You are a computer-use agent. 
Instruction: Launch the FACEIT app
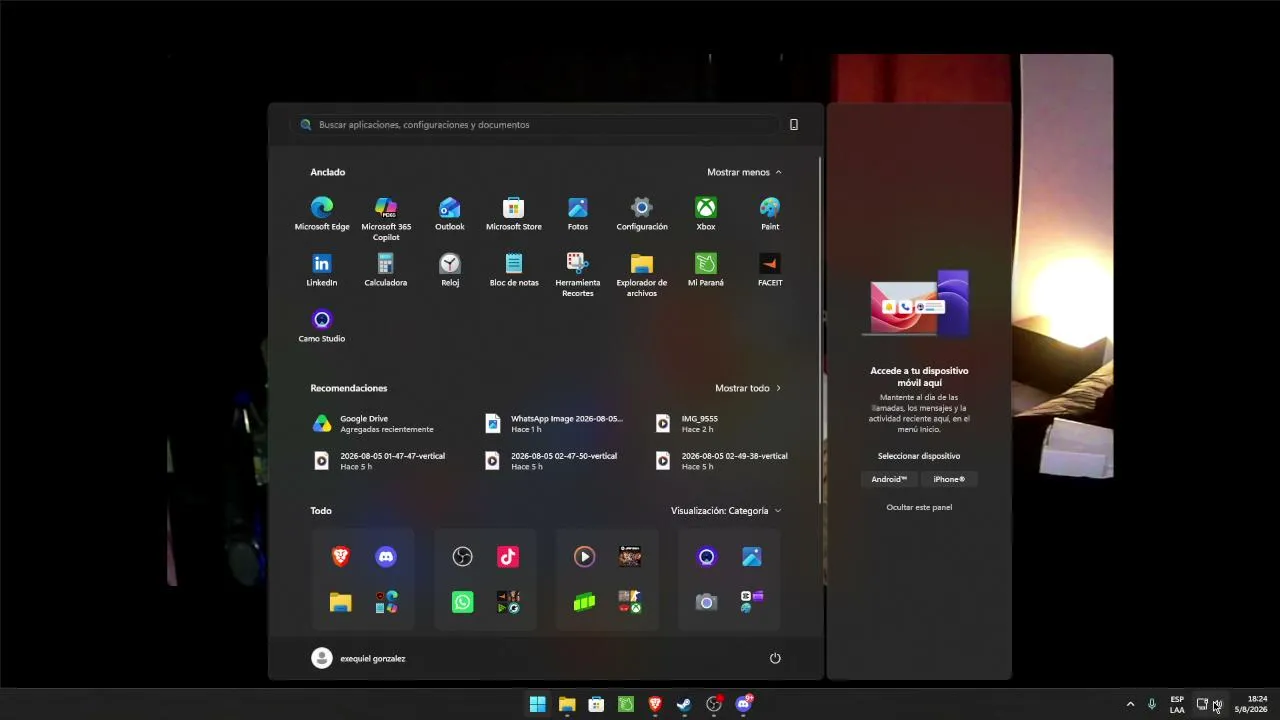[770, 269]
